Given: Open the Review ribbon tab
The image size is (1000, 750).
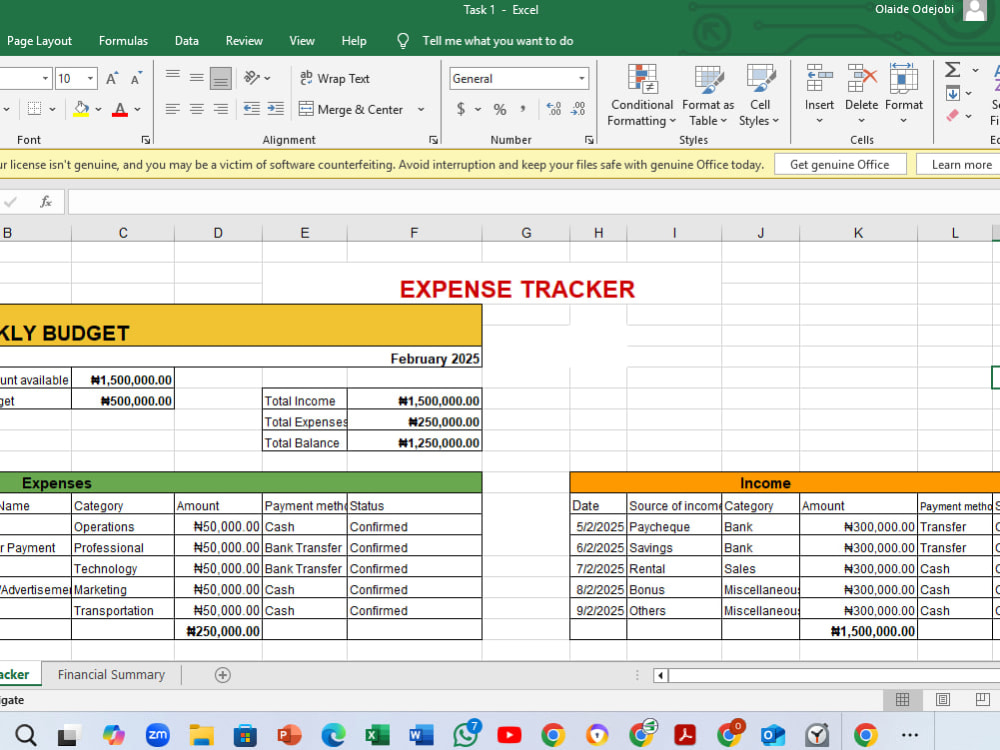Looking at the screenshot, I should pos(244,41).
